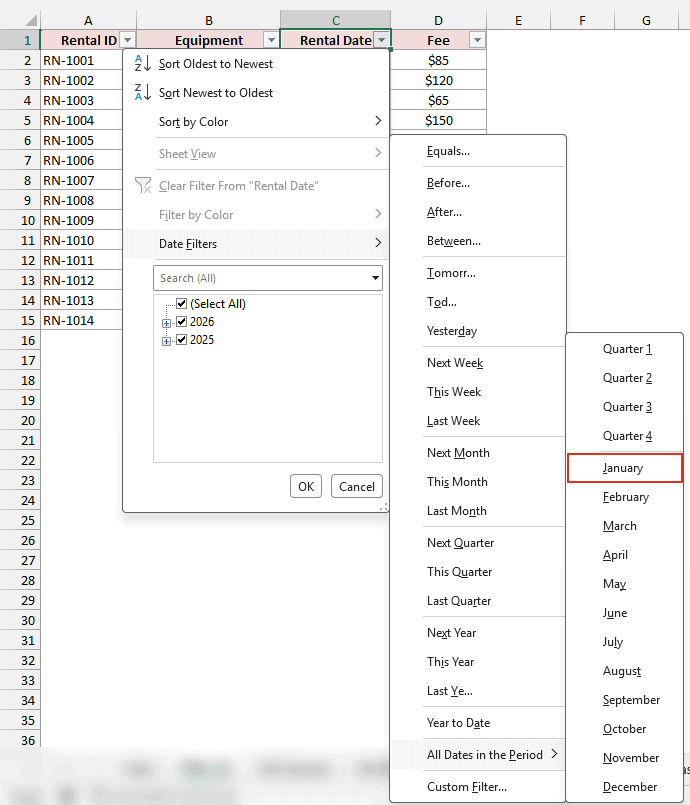This screenshot has height=805, width=690.
Task: Open All Dates in the Period submenu
Action: pos(478,755)
